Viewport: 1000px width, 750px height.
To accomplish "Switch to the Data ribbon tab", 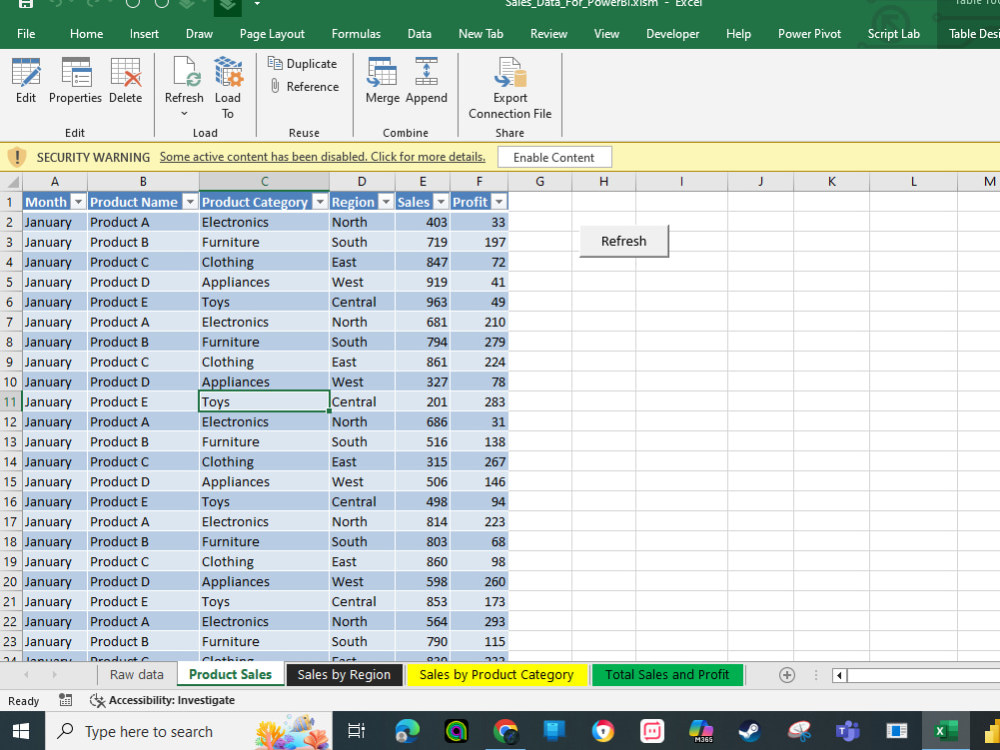I will (x=419, y=34).
